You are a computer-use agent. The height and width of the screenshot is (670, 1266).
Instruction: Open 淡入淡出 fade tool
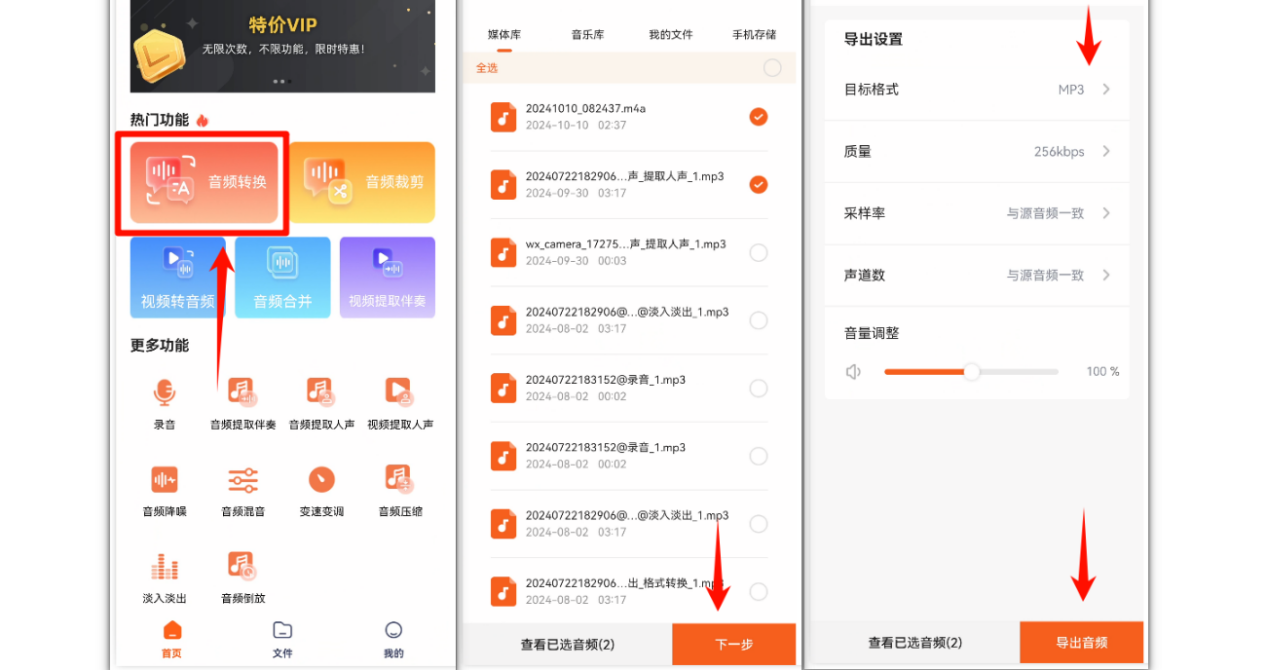pyautogui.click(x=164, y=578)
